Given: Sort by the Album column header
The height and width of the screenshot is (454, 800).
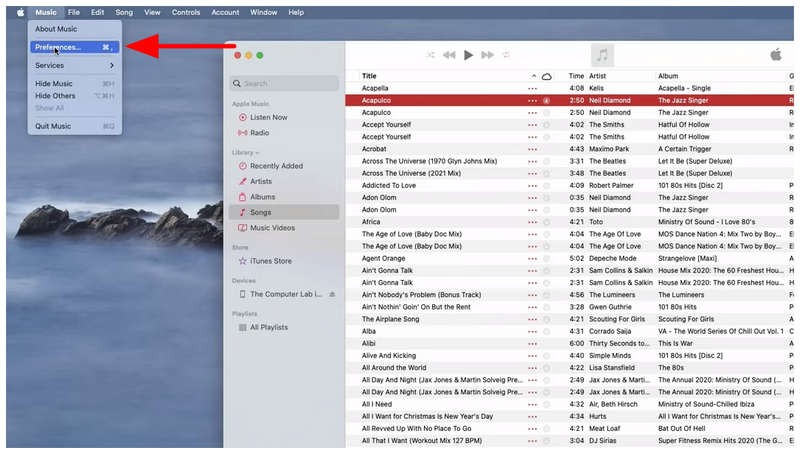Looking at the screenshot, I should point(668,76).
